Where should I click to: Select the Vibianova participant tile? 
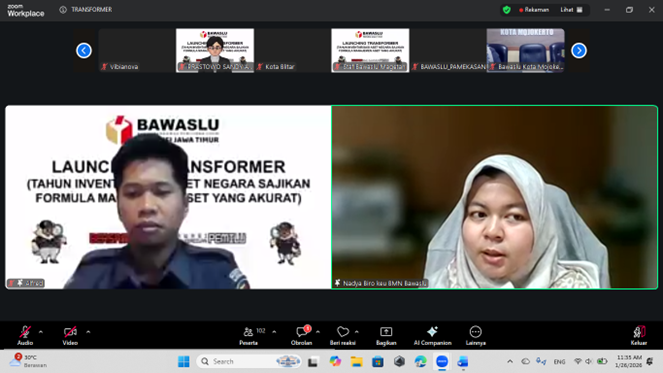137,50
